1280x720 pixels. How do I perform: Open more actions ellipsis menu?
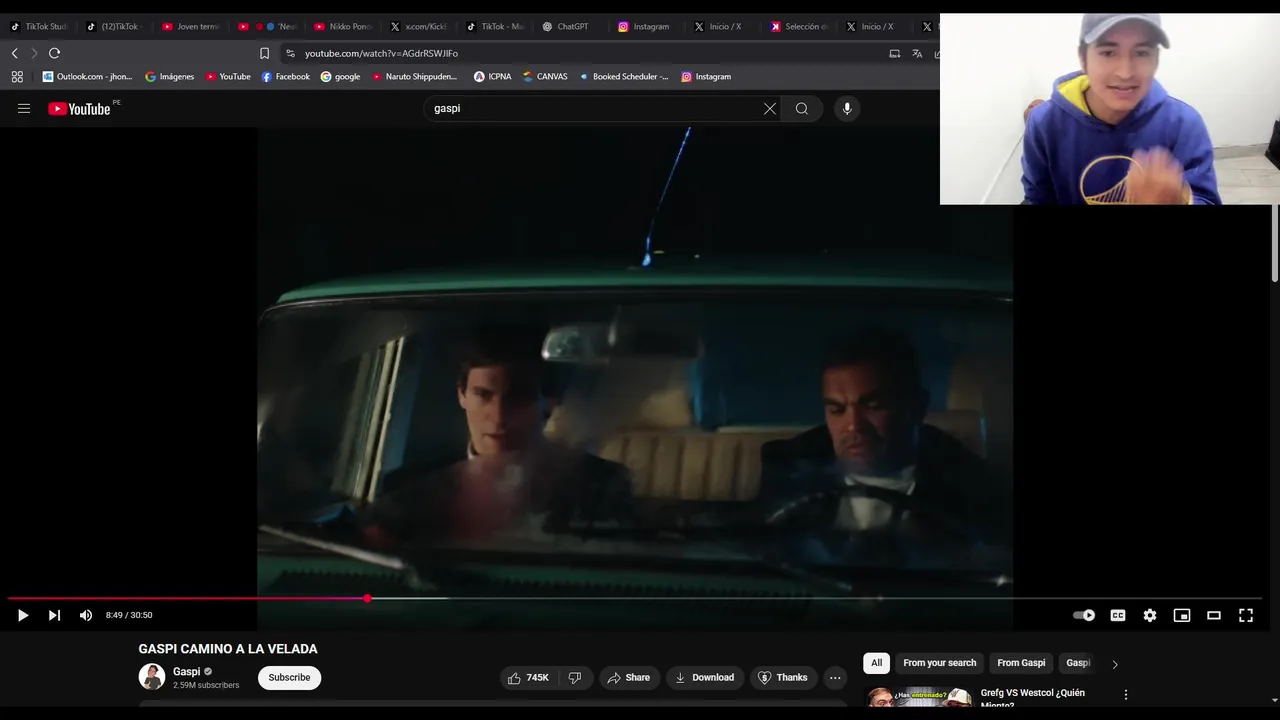point(835,678)
